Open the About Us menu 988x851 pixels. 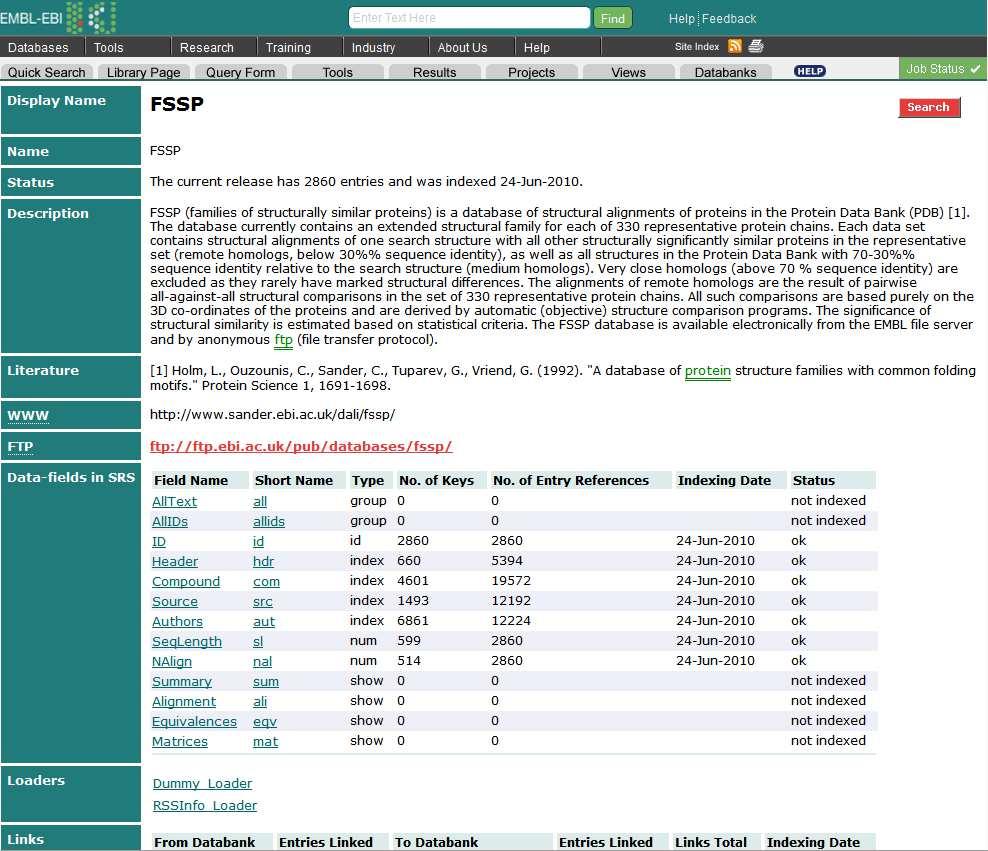462,48
